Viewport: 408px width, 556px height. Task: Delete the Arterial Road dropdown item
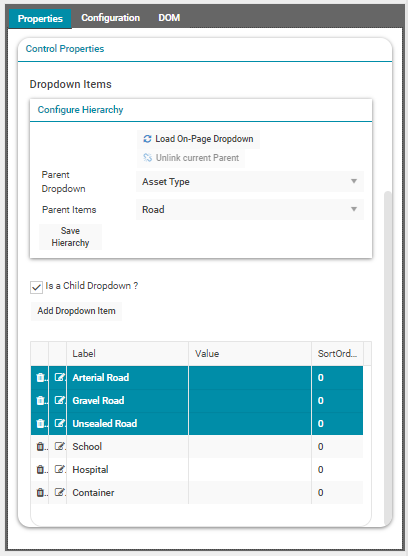(40, 378)
